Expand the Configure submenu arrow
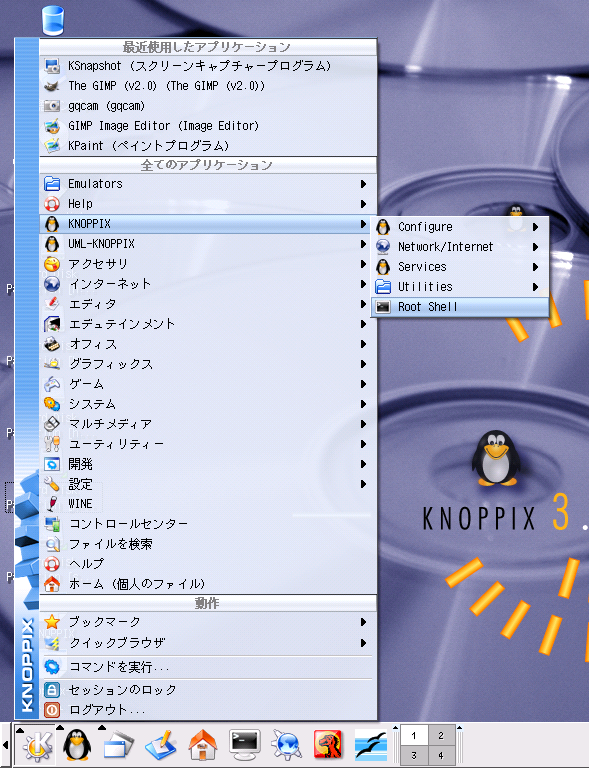This screenshot has height=768, width=589. 536,227
